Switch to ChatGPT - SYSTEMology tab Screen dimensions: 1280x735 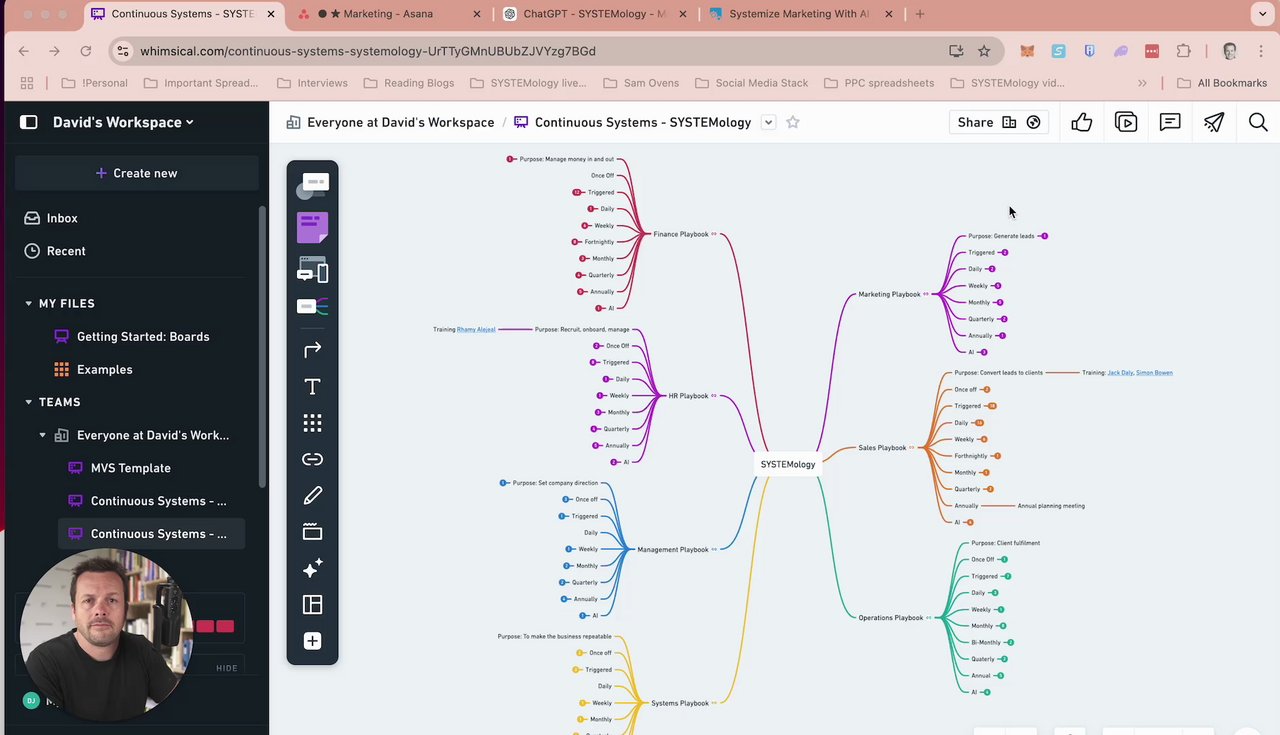click(594, 14)
